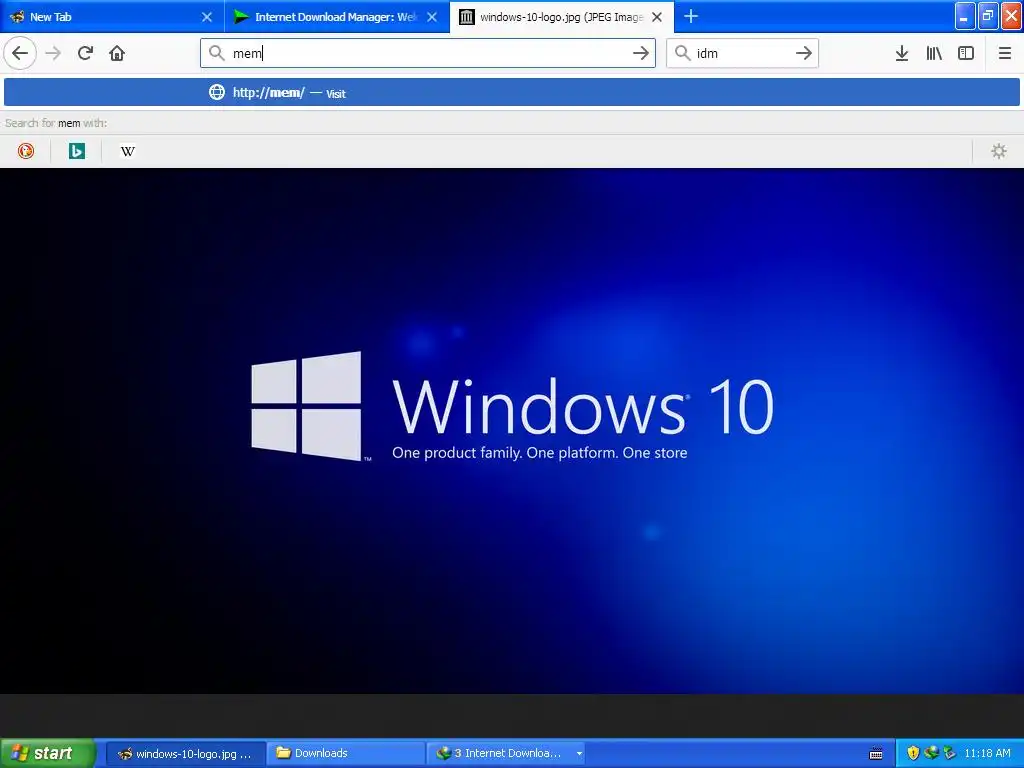
Task: Open a new tab with plus button
Action: tap(691, 16)
